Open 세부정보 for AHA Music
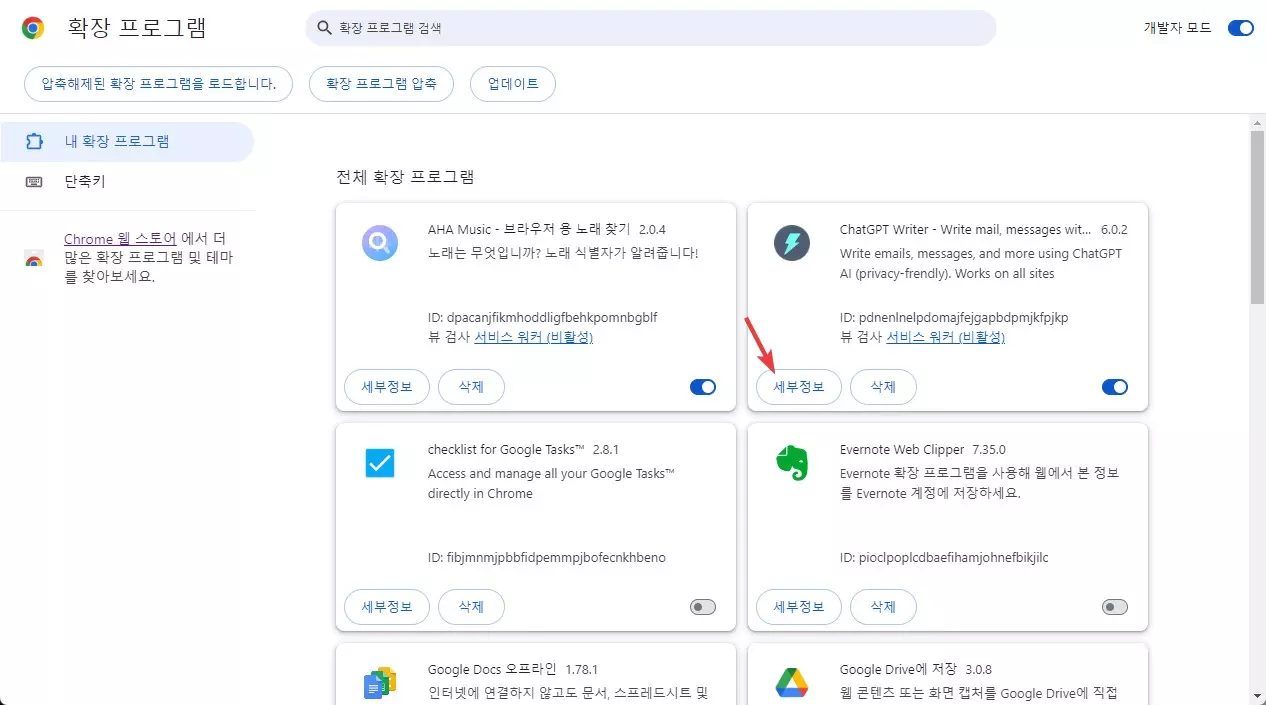The image size is (1266, 705). point(387,387)
